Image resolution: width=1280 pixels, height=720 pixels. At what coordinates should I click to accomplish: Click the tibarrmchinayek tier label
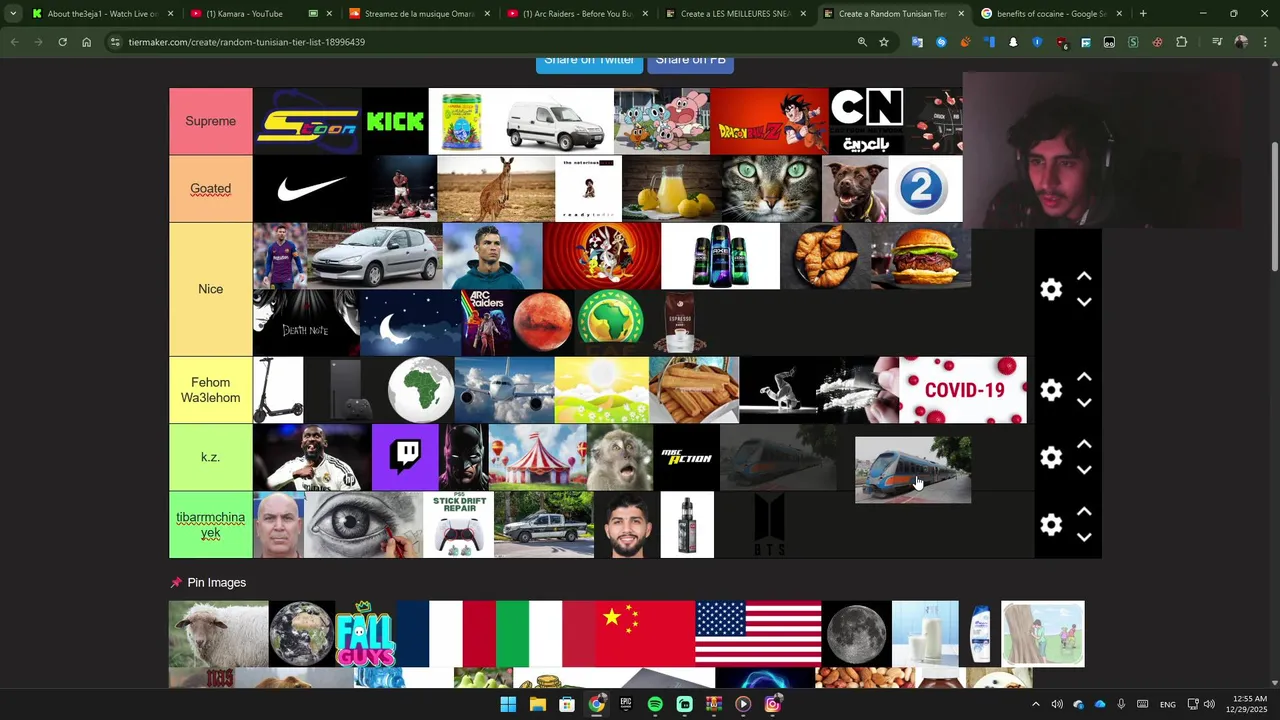(x=210, y=525)
